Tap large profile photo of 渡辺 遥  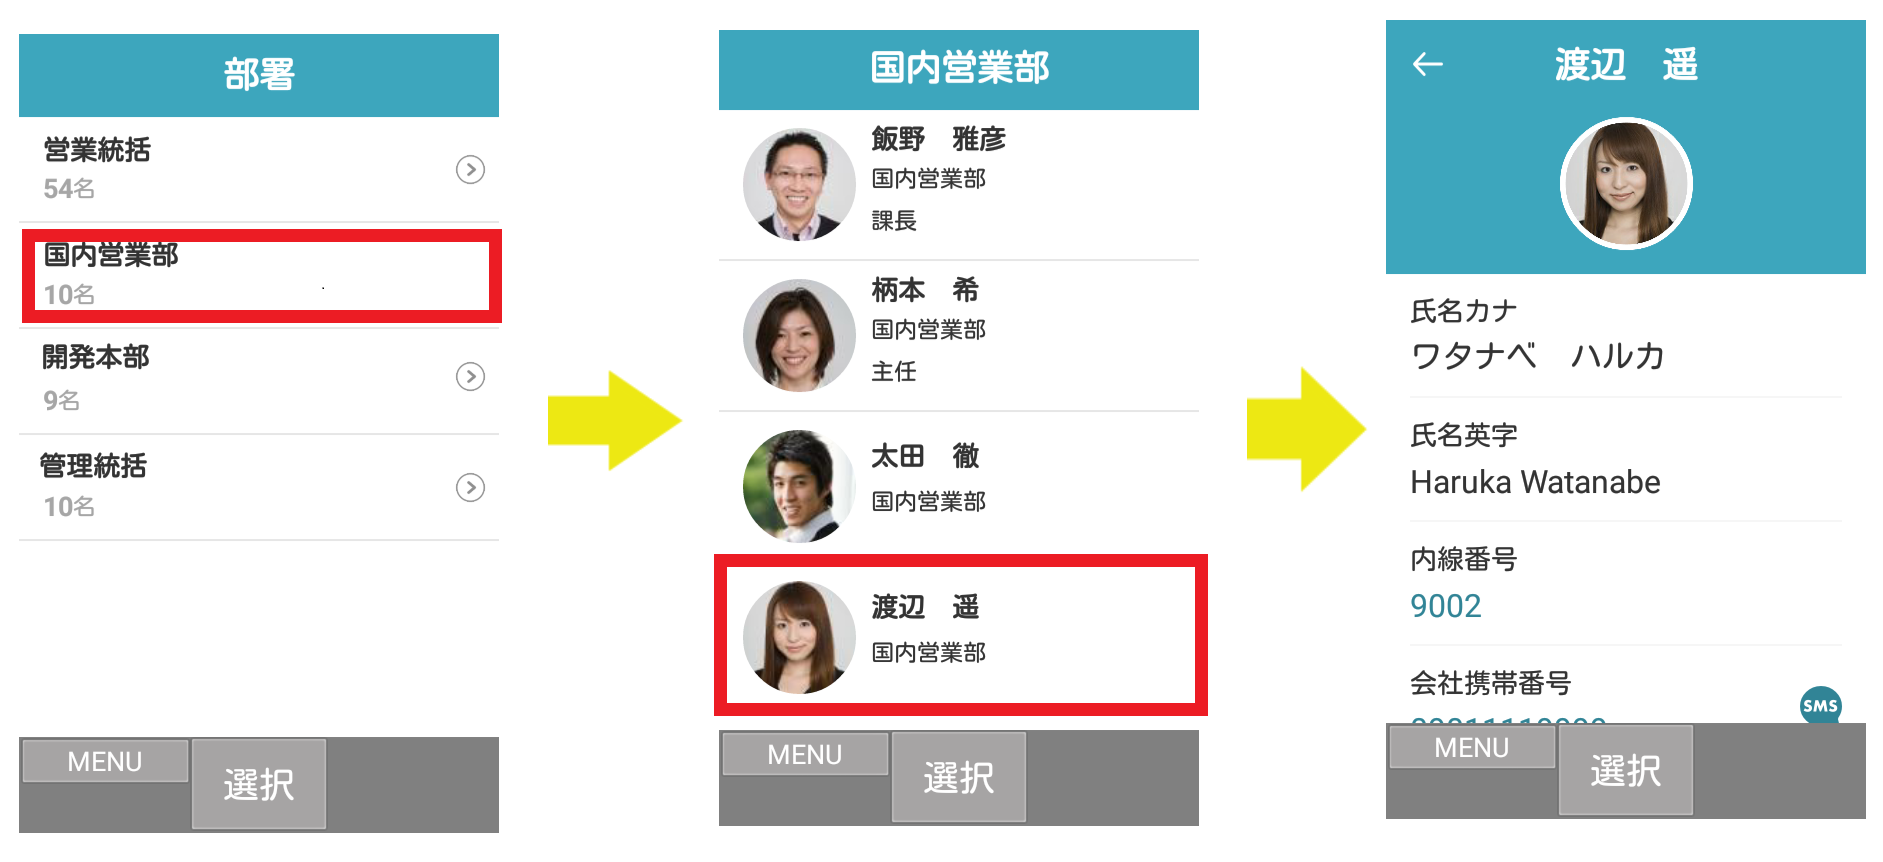point(1626,184)
